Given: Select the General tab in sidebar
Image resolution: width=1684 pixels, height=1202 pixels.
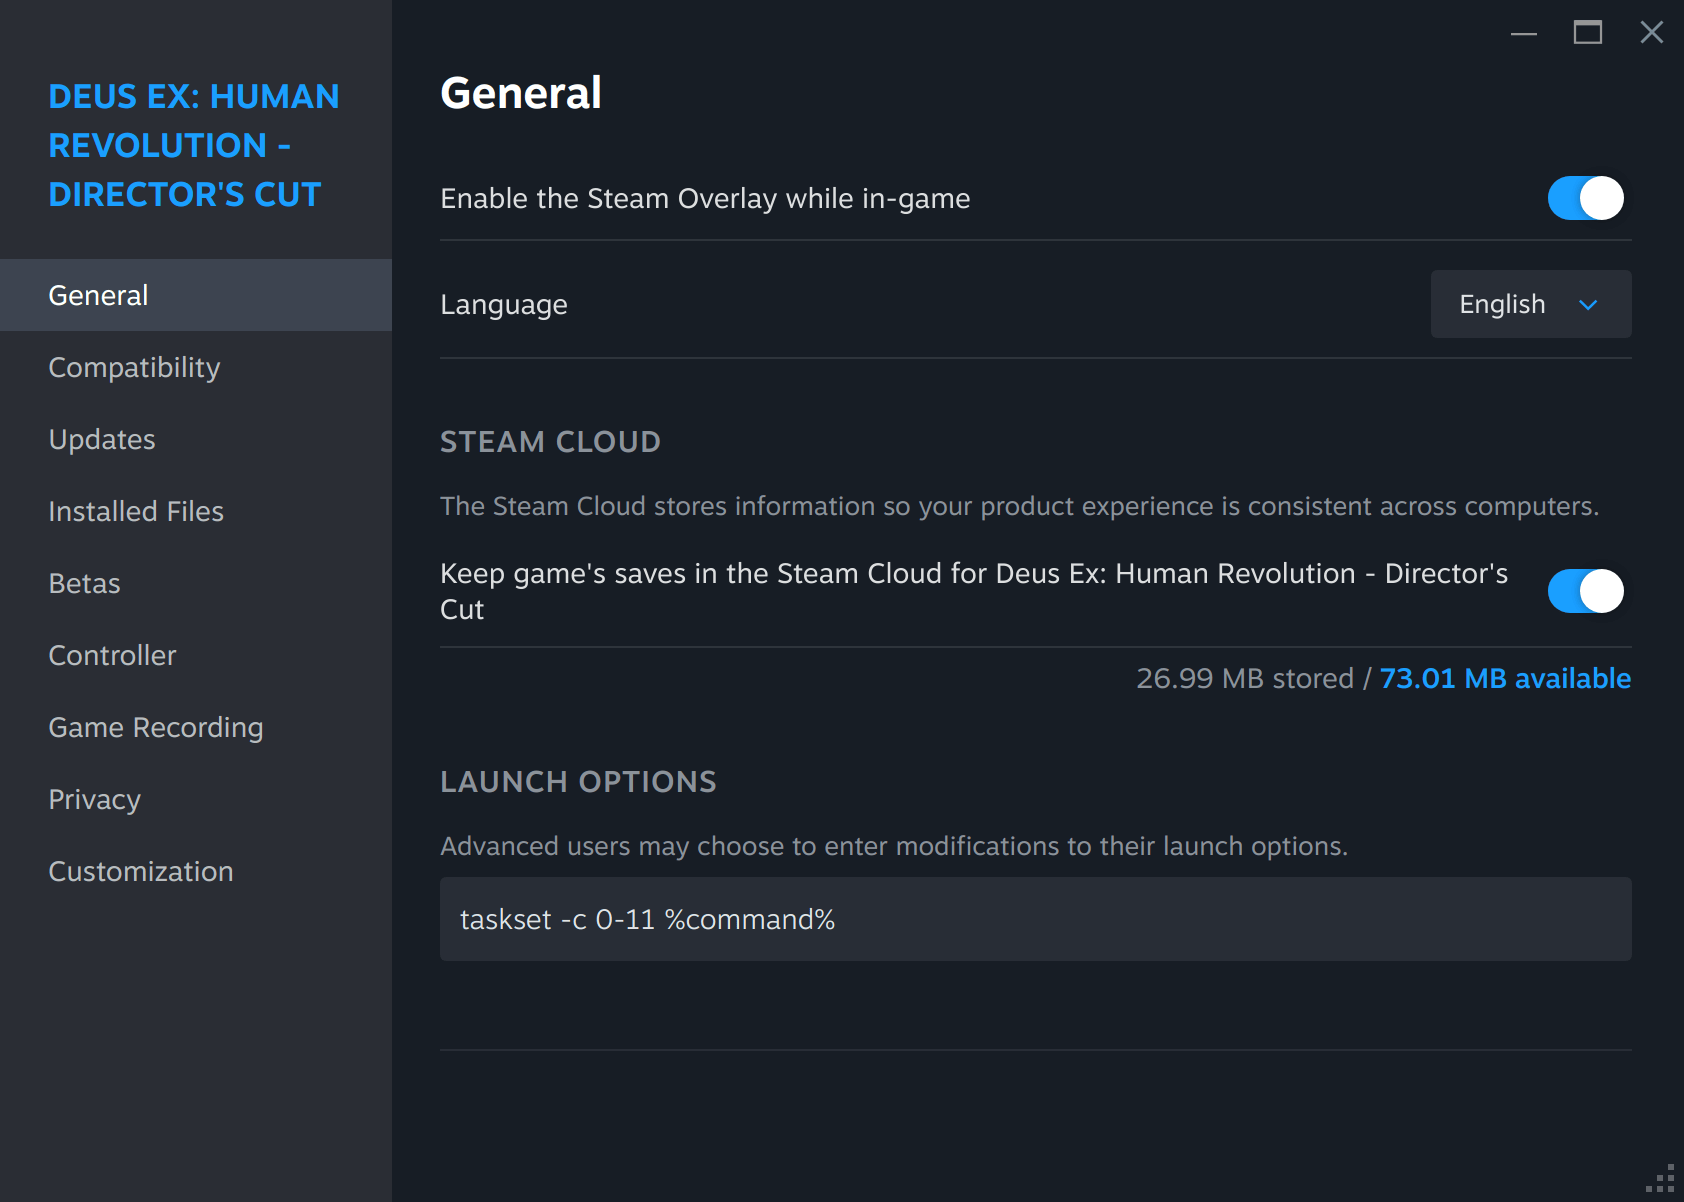Looking at the screenshot, I should tap(98, 296).
